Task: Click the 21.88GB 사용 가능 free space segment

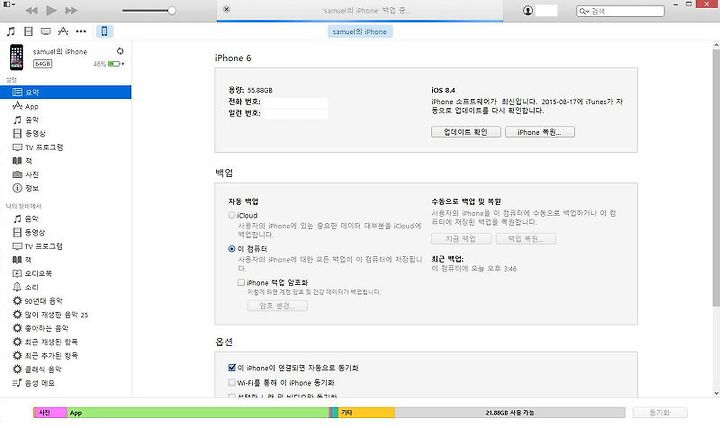Action: (x=510, y=413)
